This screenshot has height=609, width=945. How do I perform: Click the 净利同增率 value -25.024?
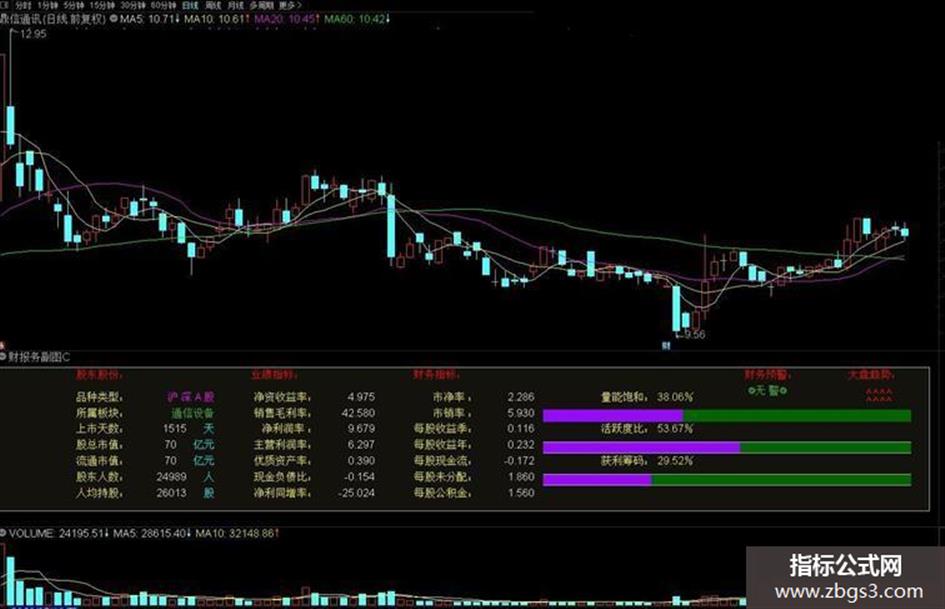356,493
